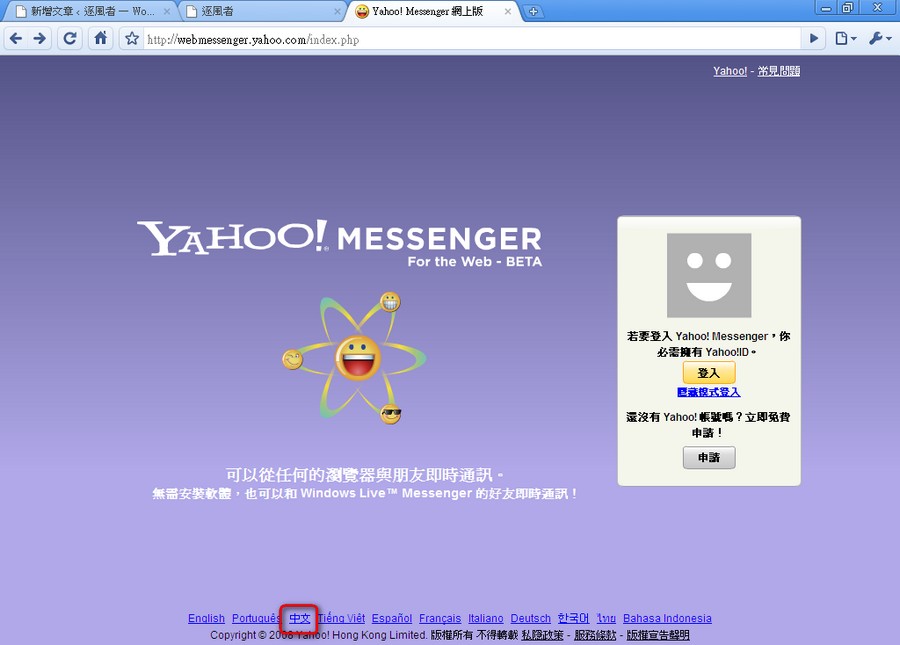
Task: Switch language to 中文
Action: coord(300,618)
